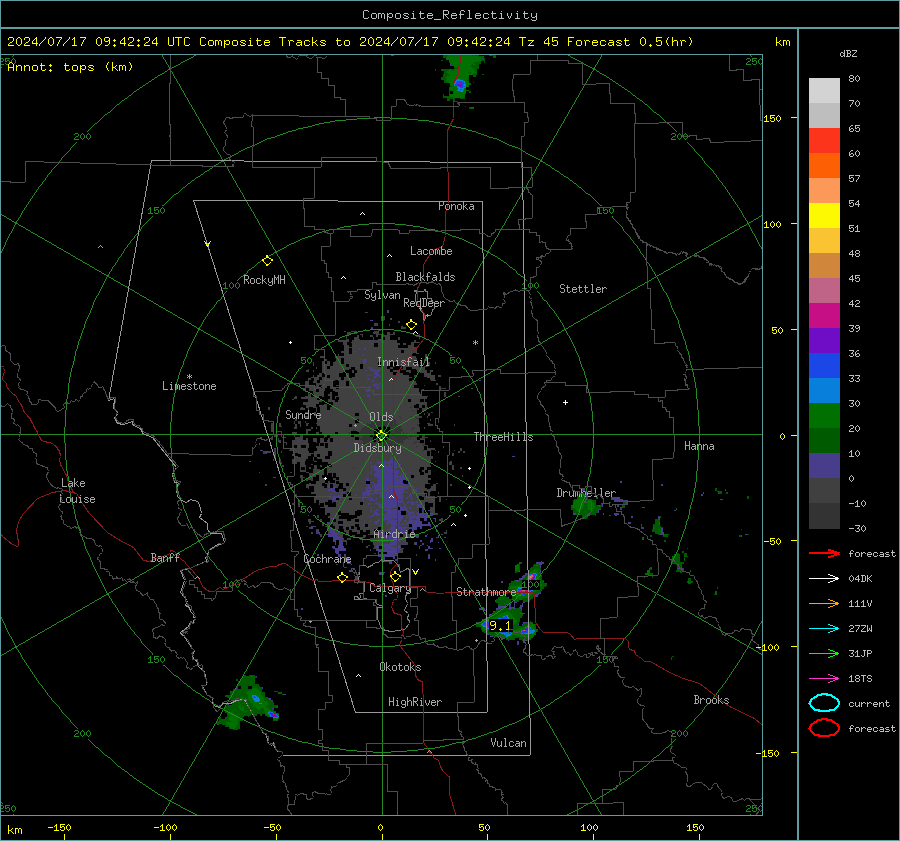Click the dBZ legend heading

(848, 53)
